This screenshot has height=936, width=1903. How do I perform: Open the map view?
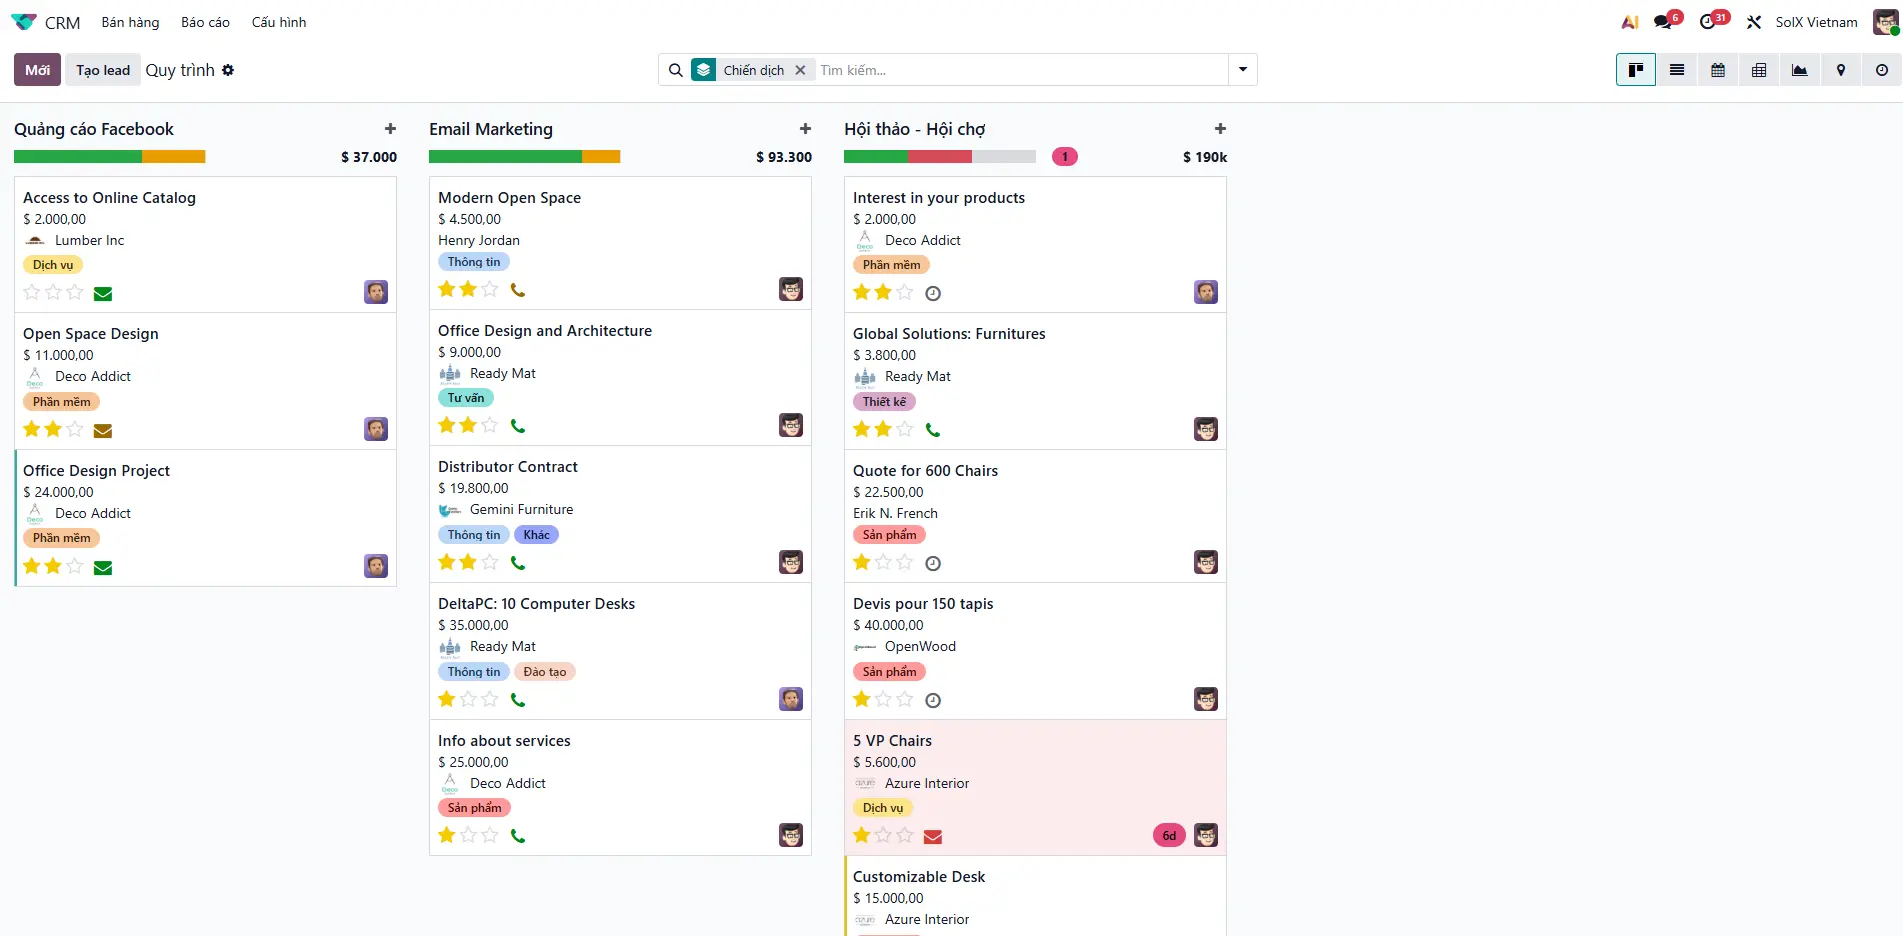[x=1841, y=70]
